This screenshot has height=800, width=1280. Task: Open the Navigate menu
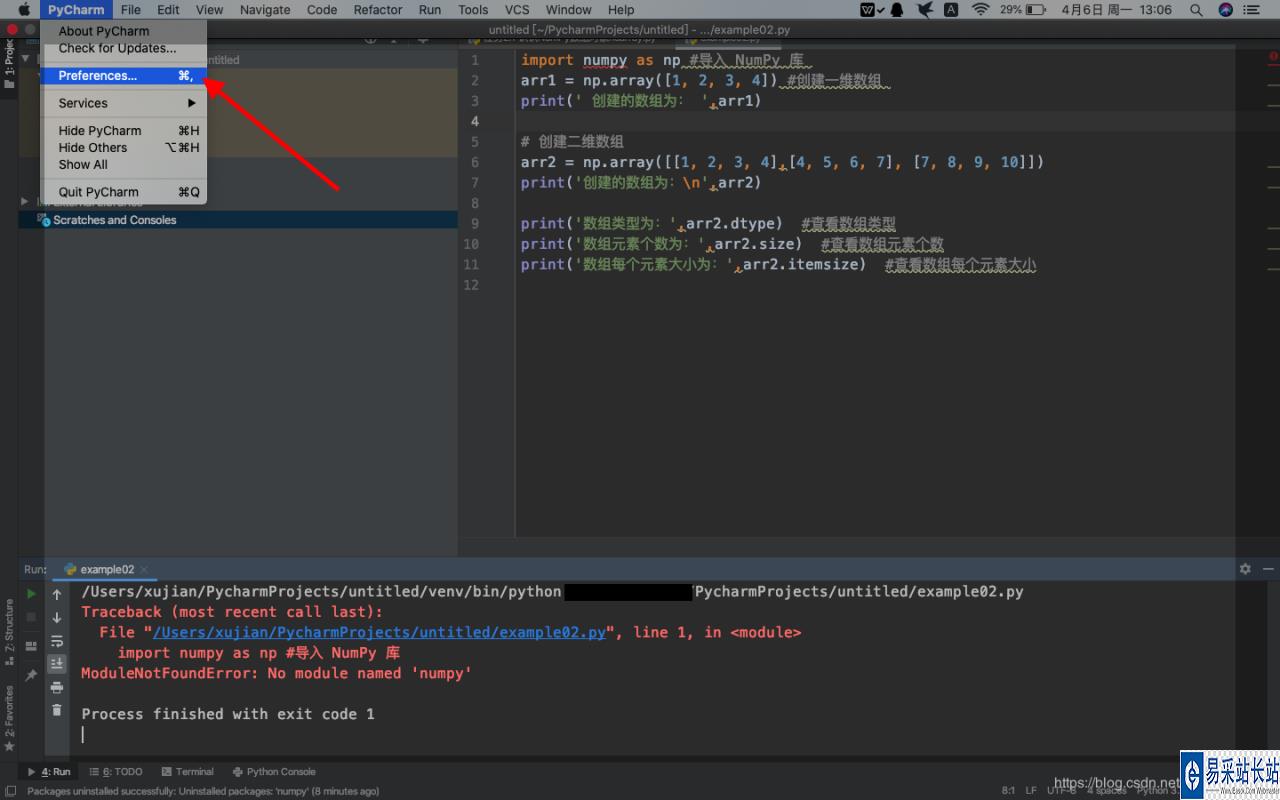pos(265,10)
